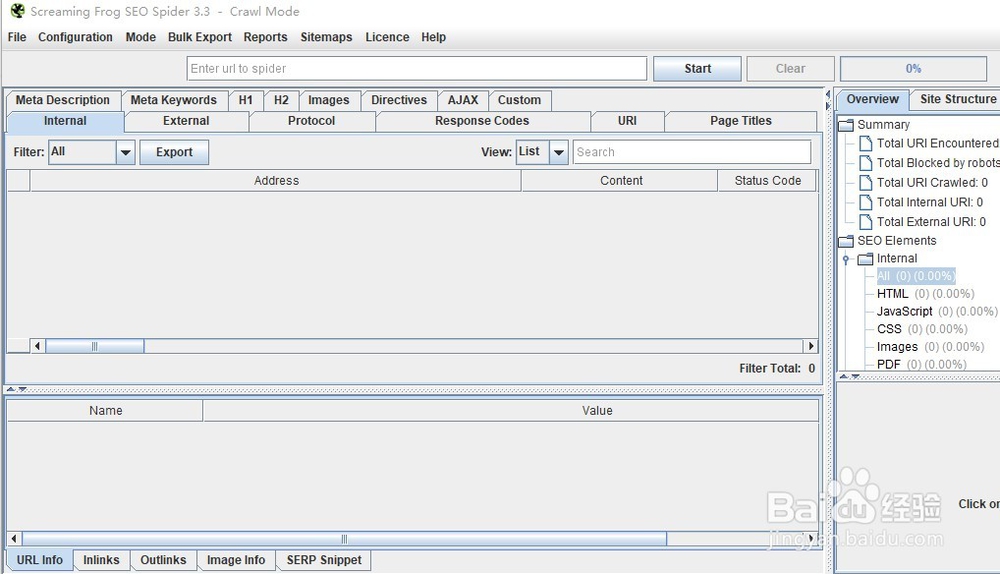The width and height of the screenshot is (1000, 574).
Task: Click the Screaming Frog app logo icon
Action: point(17,11)
